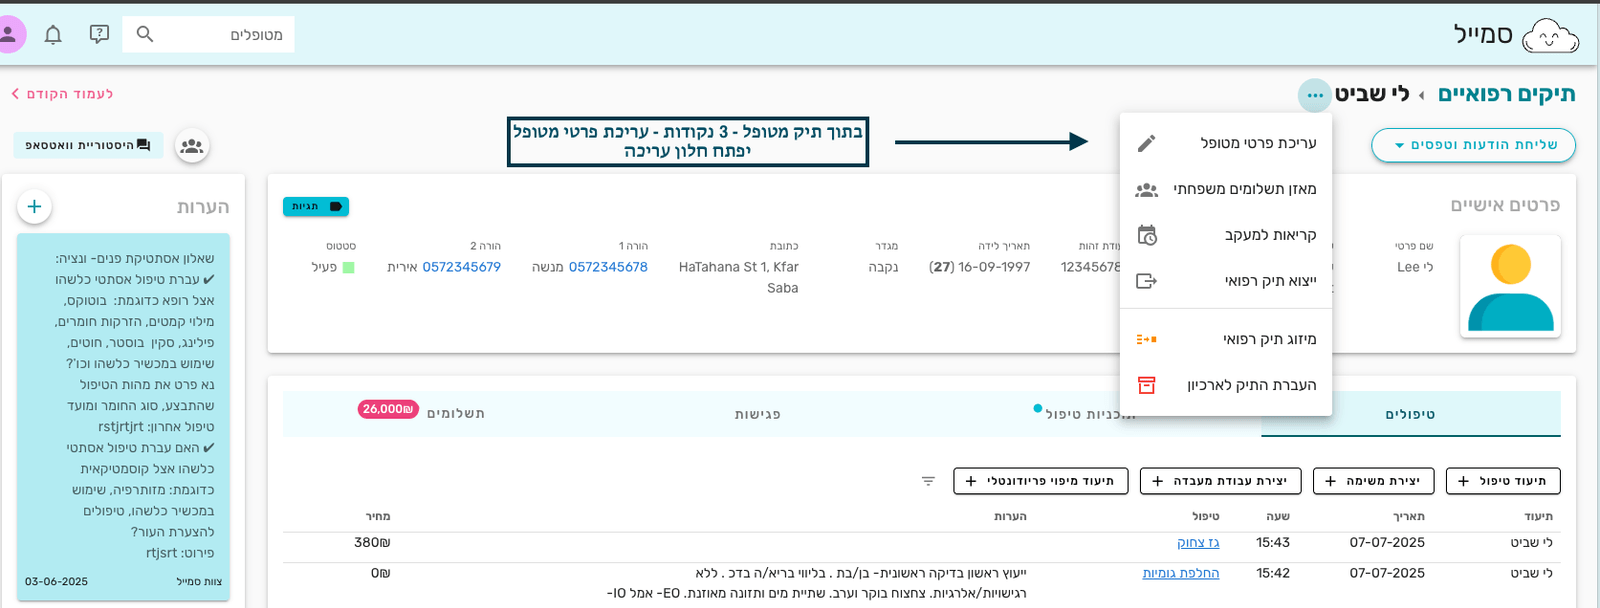Click the הערה column header
Screen dimensions: 1600x608
(1010, 517)
